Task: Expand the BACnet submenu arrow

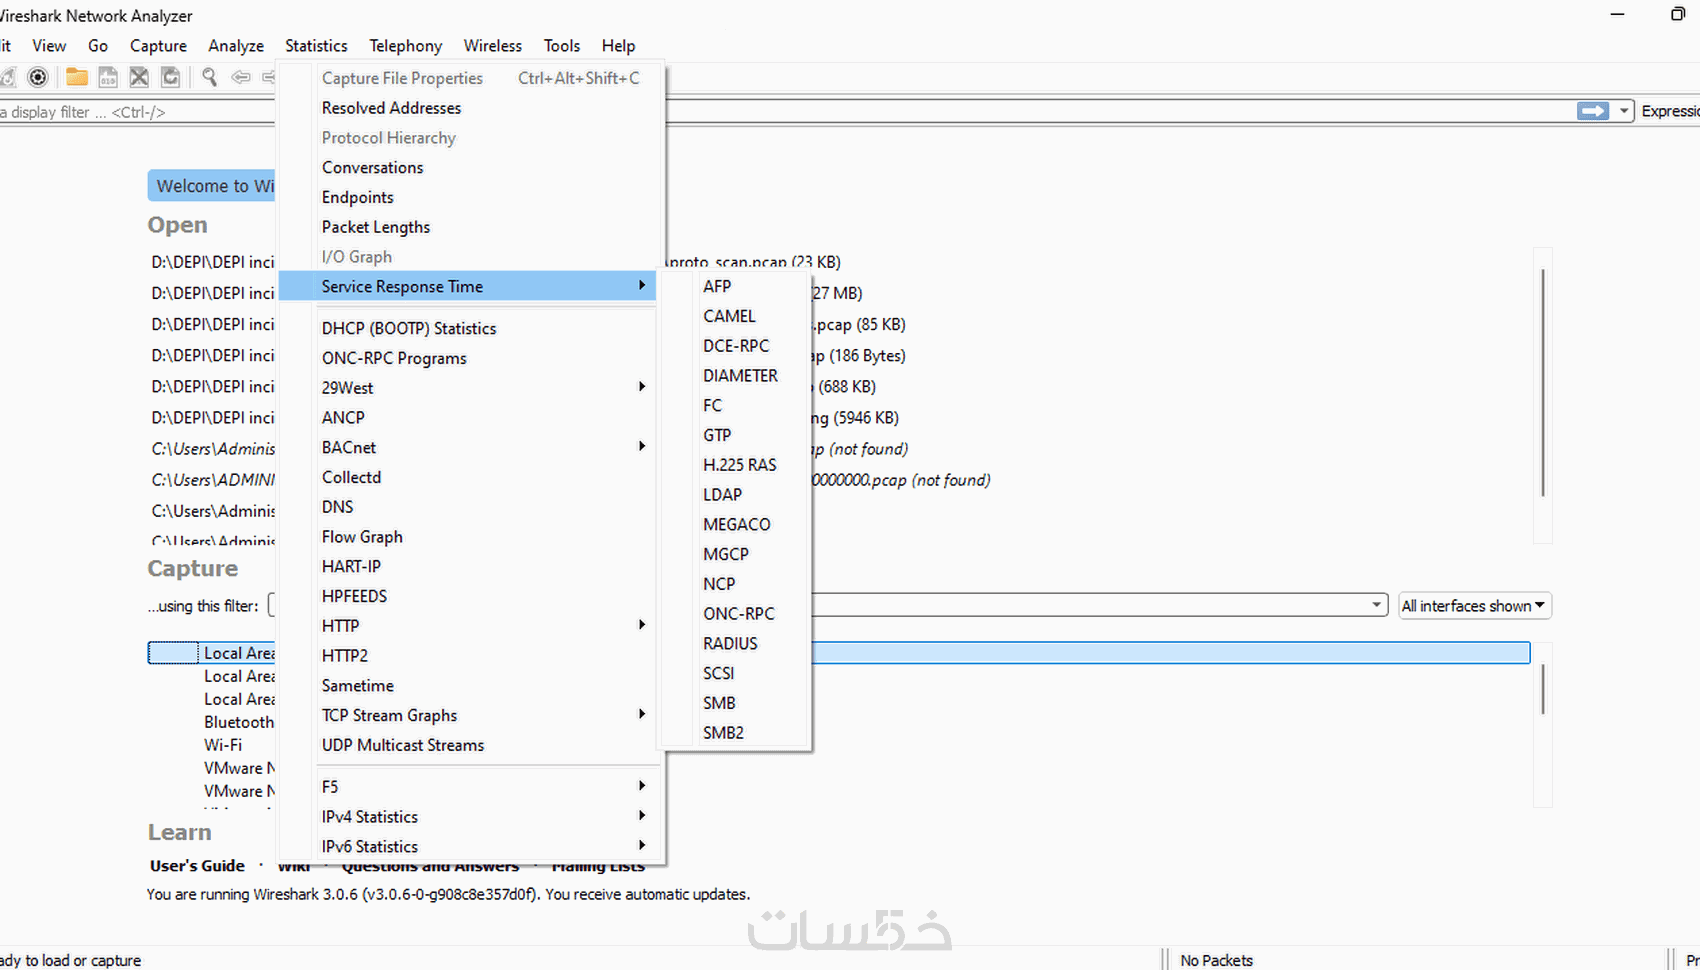Action: pyautogui.click(x=642, y=446)
